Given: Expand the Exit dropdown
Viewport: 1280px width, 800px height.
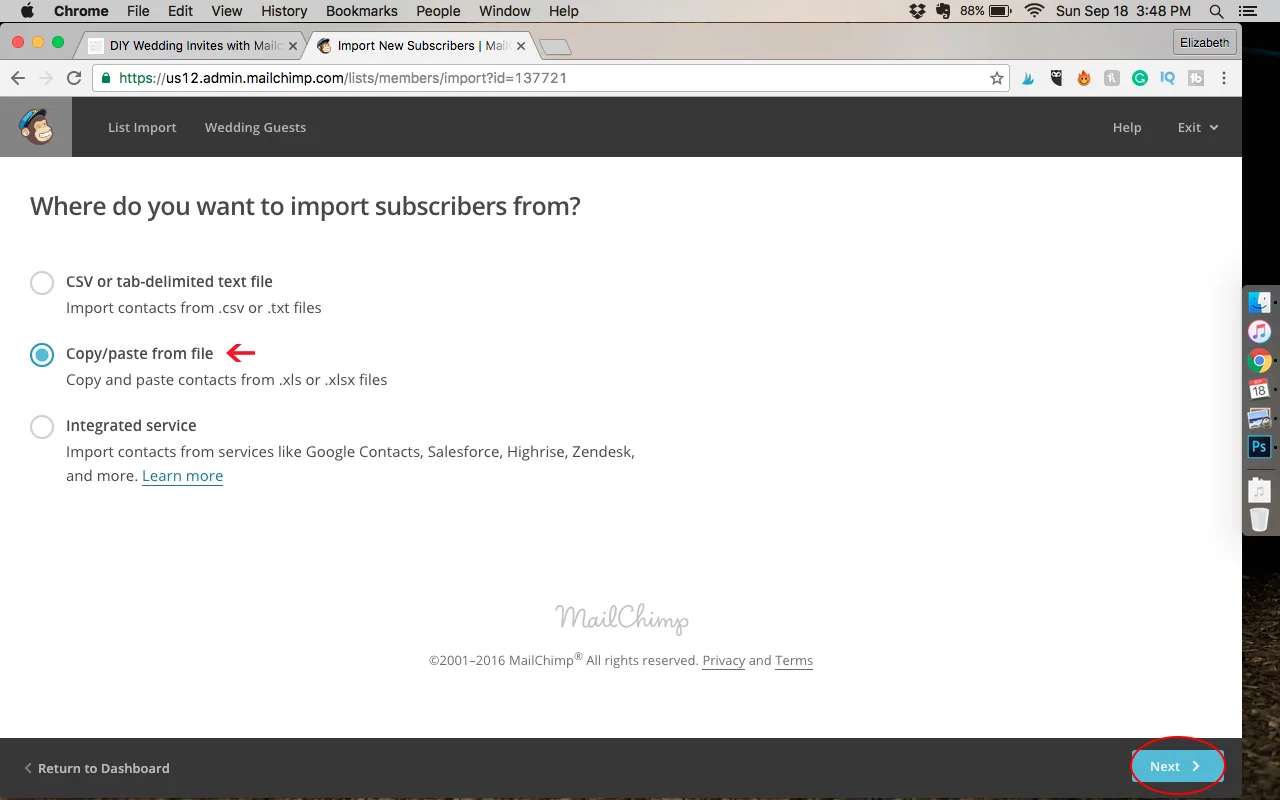Looking at the screenshot, I should coord(1198,127).
